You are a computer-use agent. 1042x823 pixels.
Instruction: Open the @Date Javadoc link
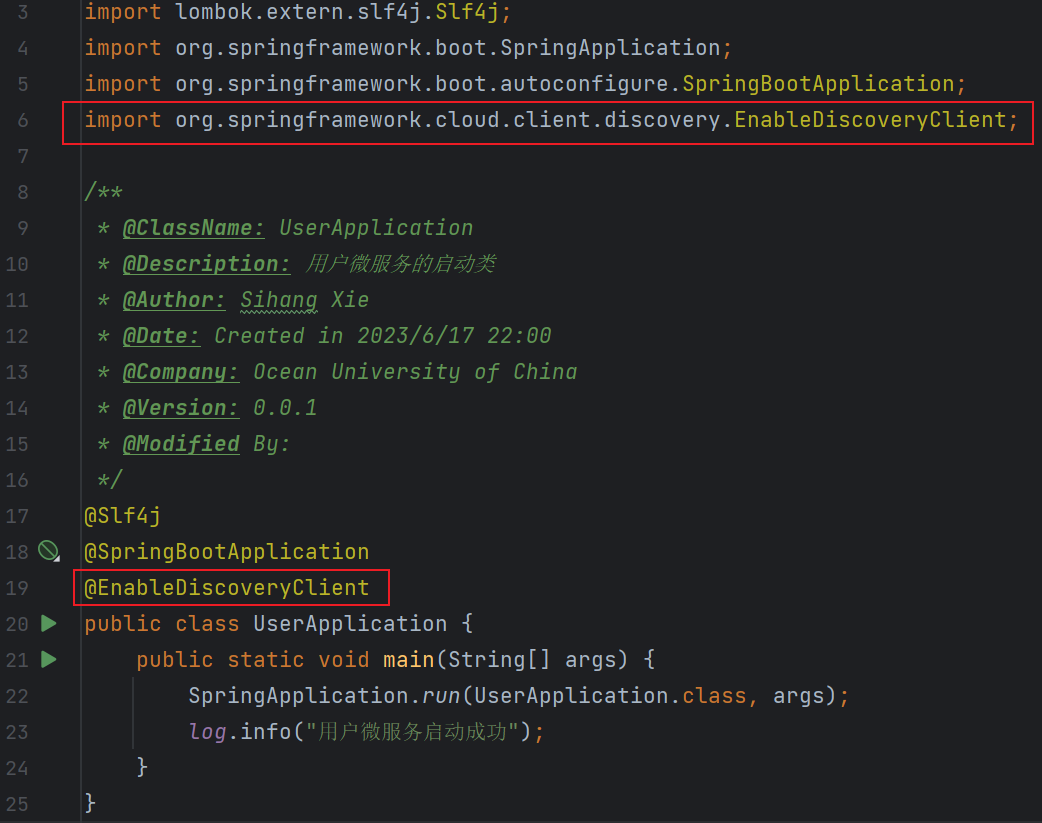pyautogui.click(x=160, y=335)
